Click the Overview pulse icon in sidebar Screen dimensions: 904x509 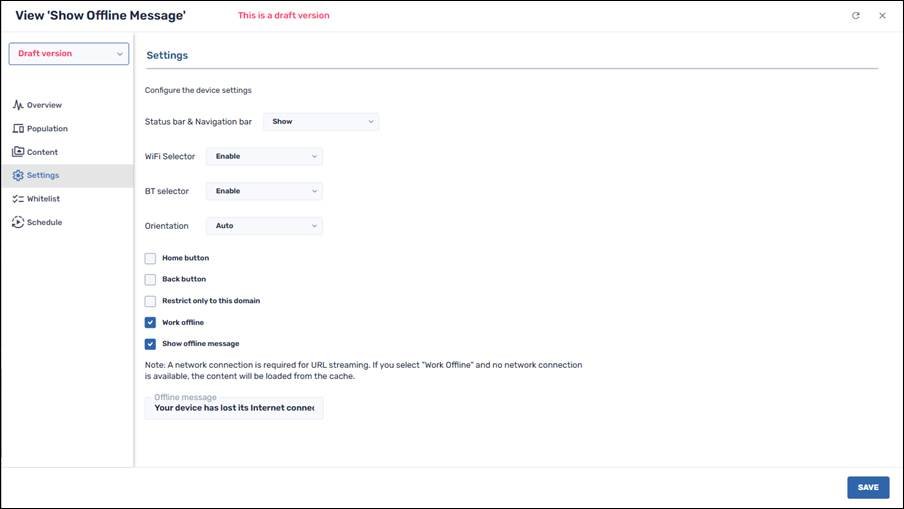pos(18,105)
